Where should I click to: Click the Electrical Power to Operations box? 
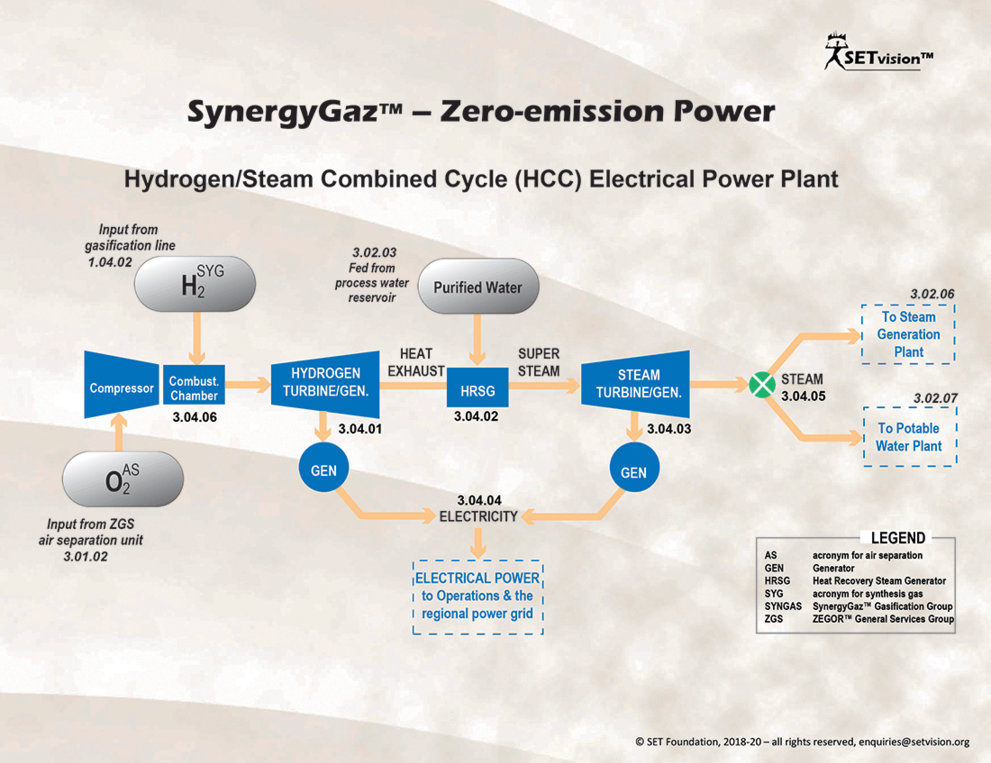pyautogui.click(x=478, y=596)
